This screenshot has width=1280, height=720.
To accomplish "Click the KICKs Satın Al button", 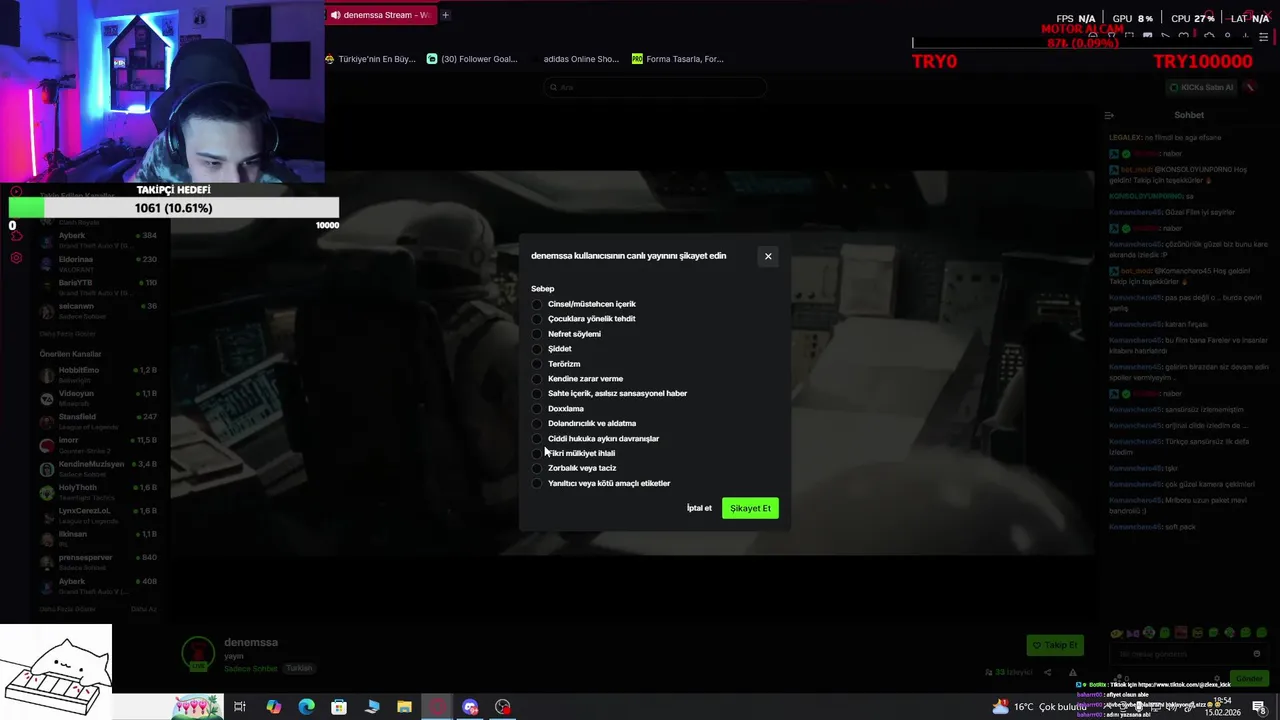I will tap(1203, 87).
